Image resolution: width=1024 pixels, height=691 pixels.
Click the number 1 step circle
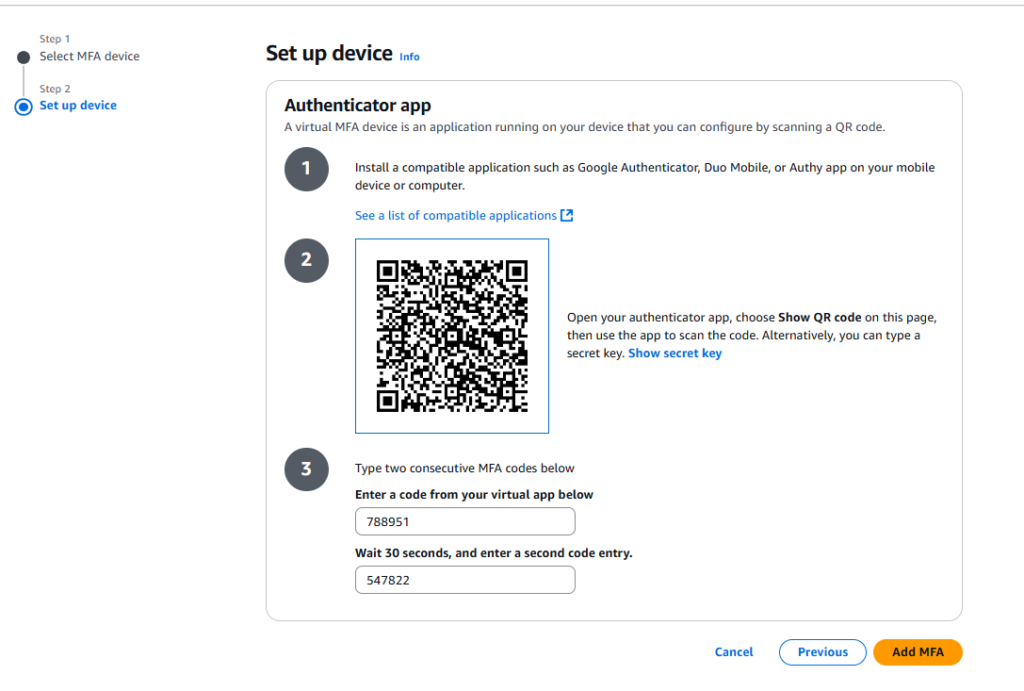click(306, 169)
